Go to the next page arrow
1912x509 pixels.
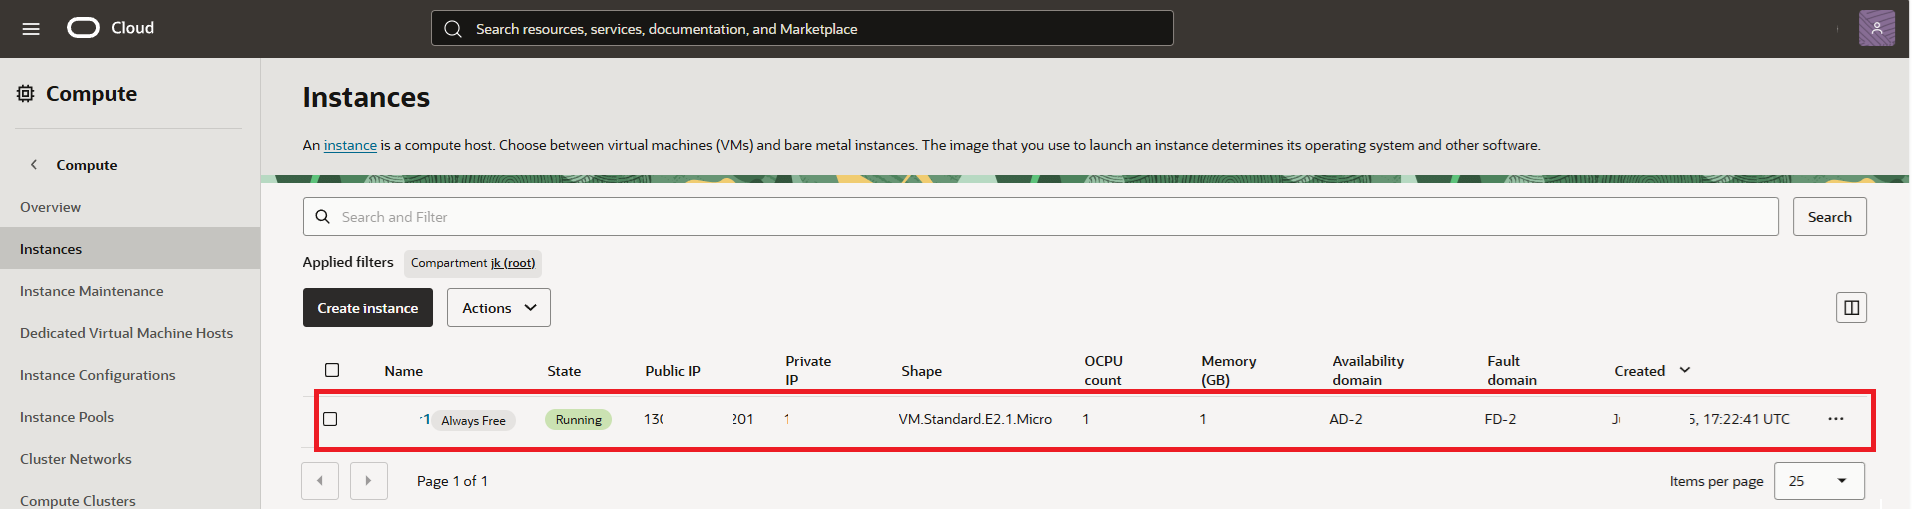(368, 481)
